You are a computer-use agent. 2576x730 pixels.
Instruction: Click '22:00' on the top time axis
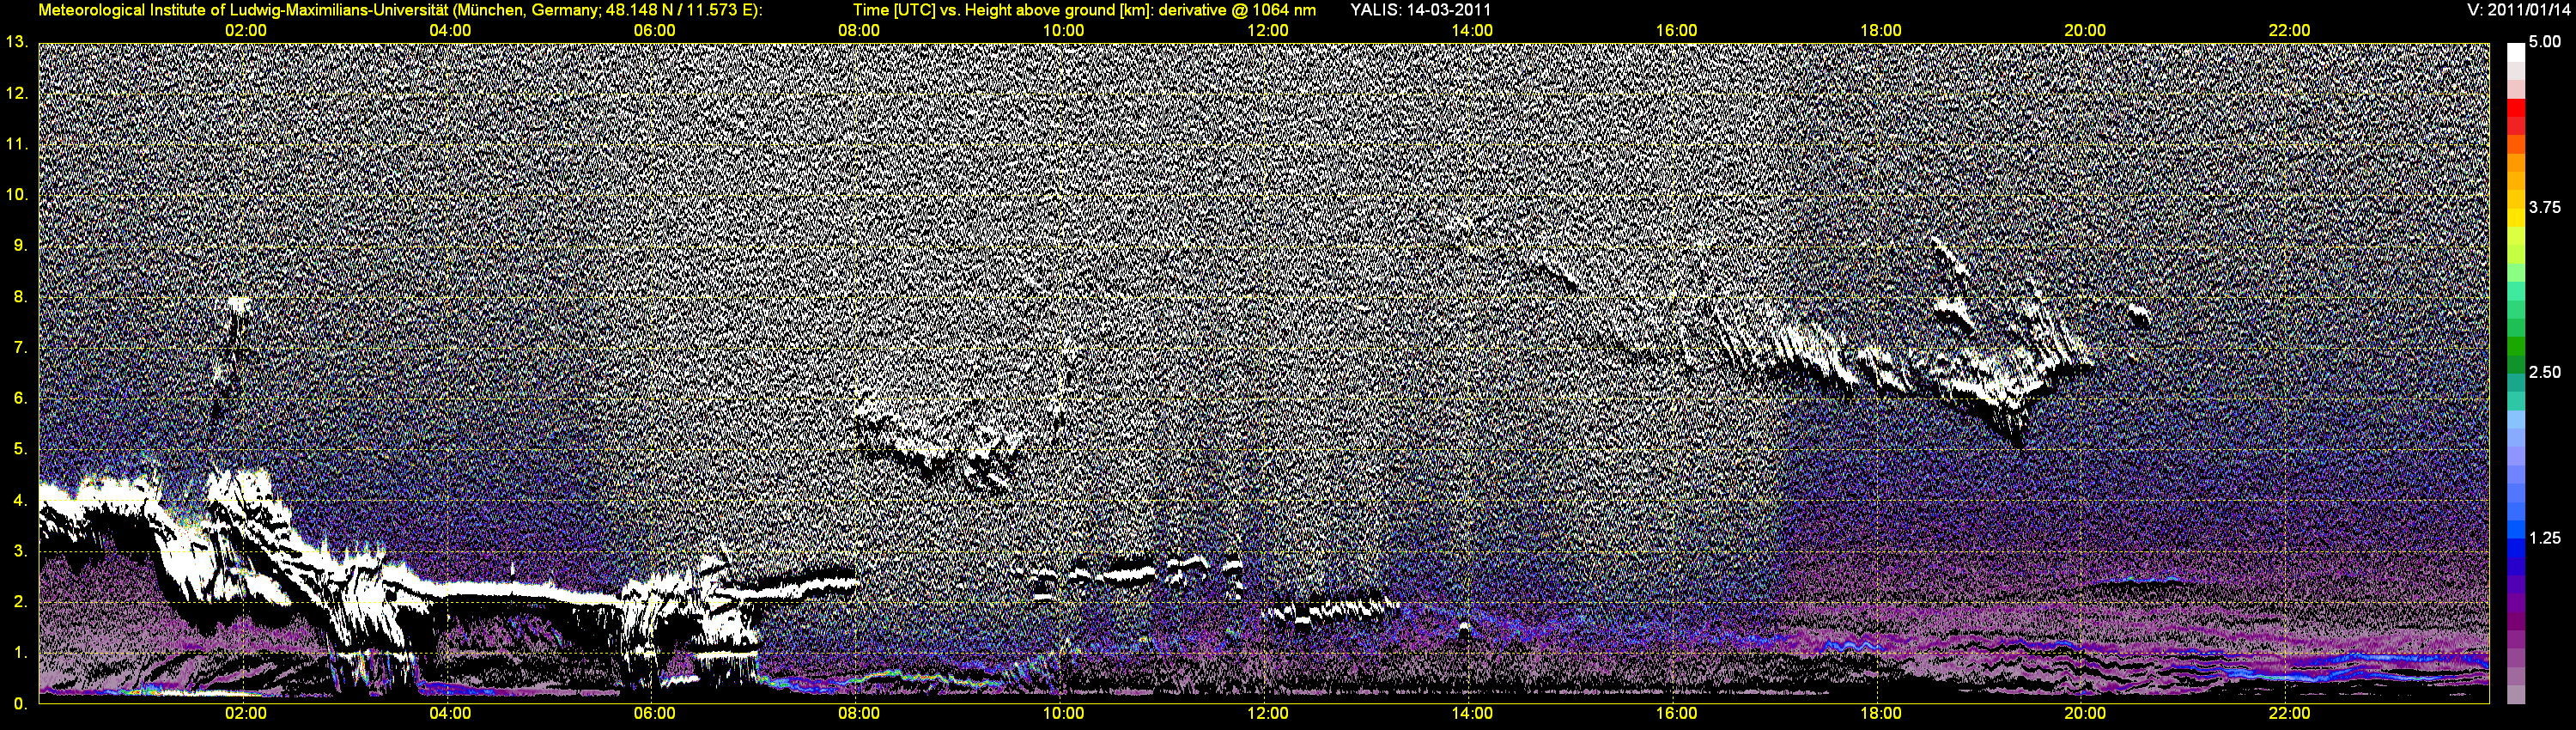point(2290,31)
